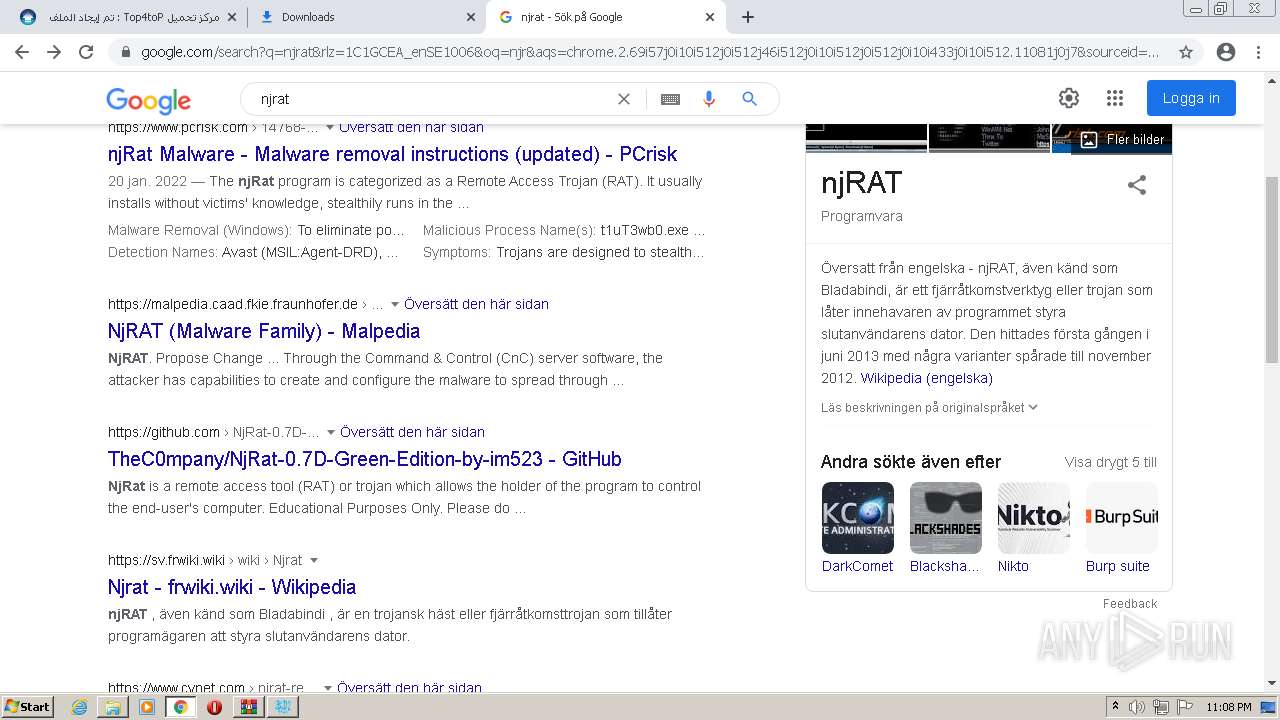This screenshot has width=1280, height=720.
Task: Click Visa drygt 5 till
Action: 1110,462
